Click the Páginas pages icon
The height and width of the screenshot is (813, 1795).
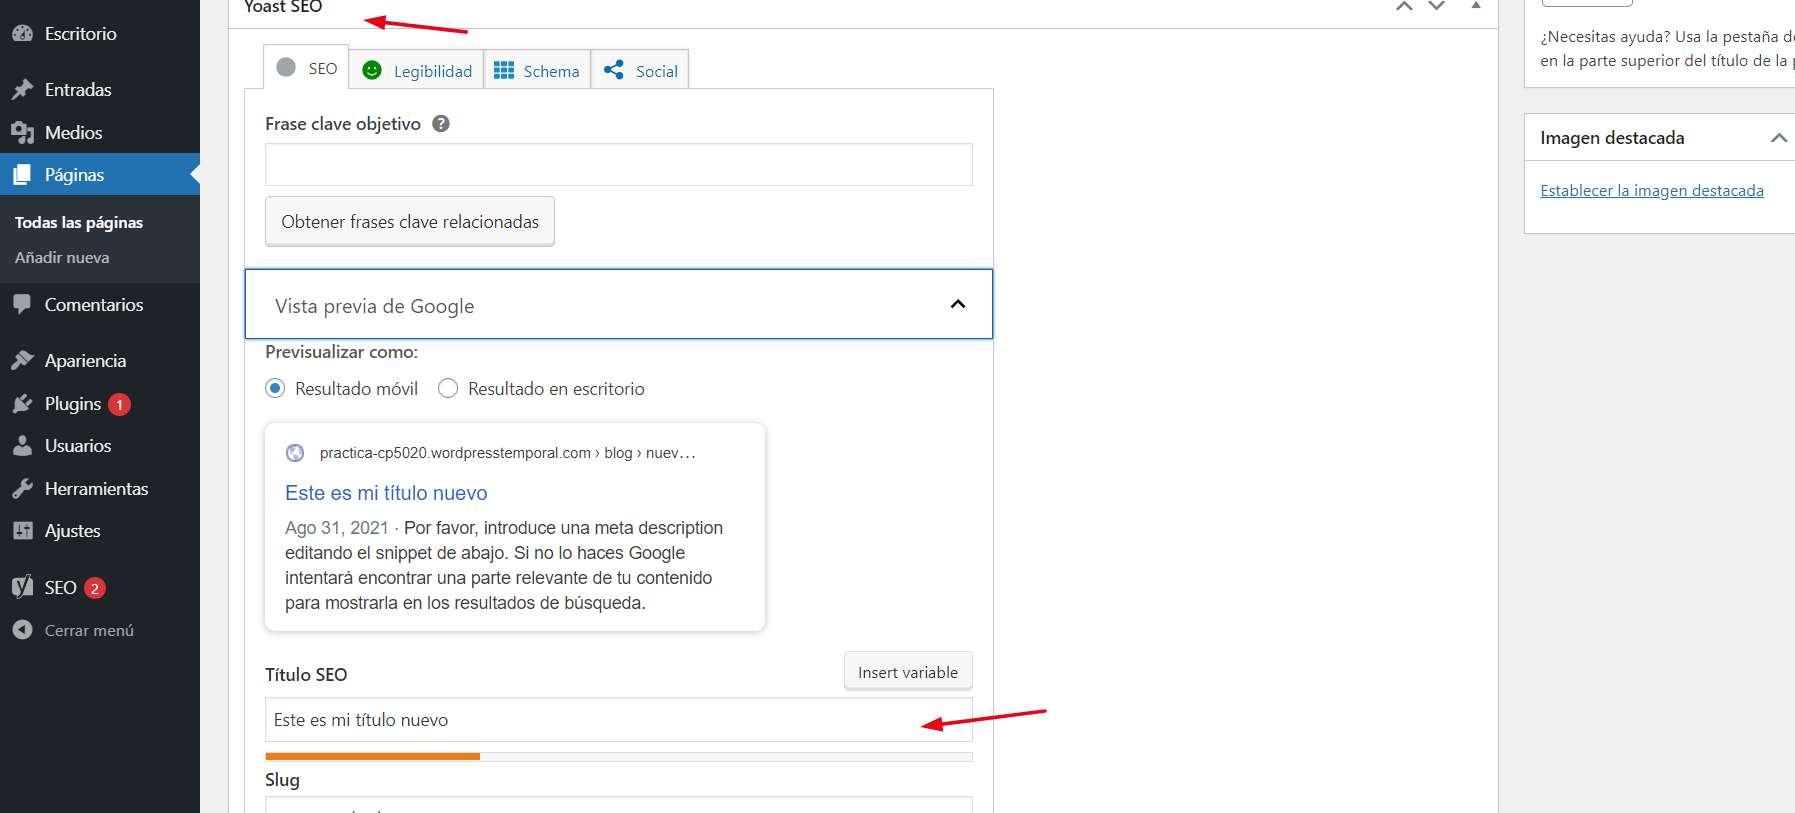click(x=22, y=175)
